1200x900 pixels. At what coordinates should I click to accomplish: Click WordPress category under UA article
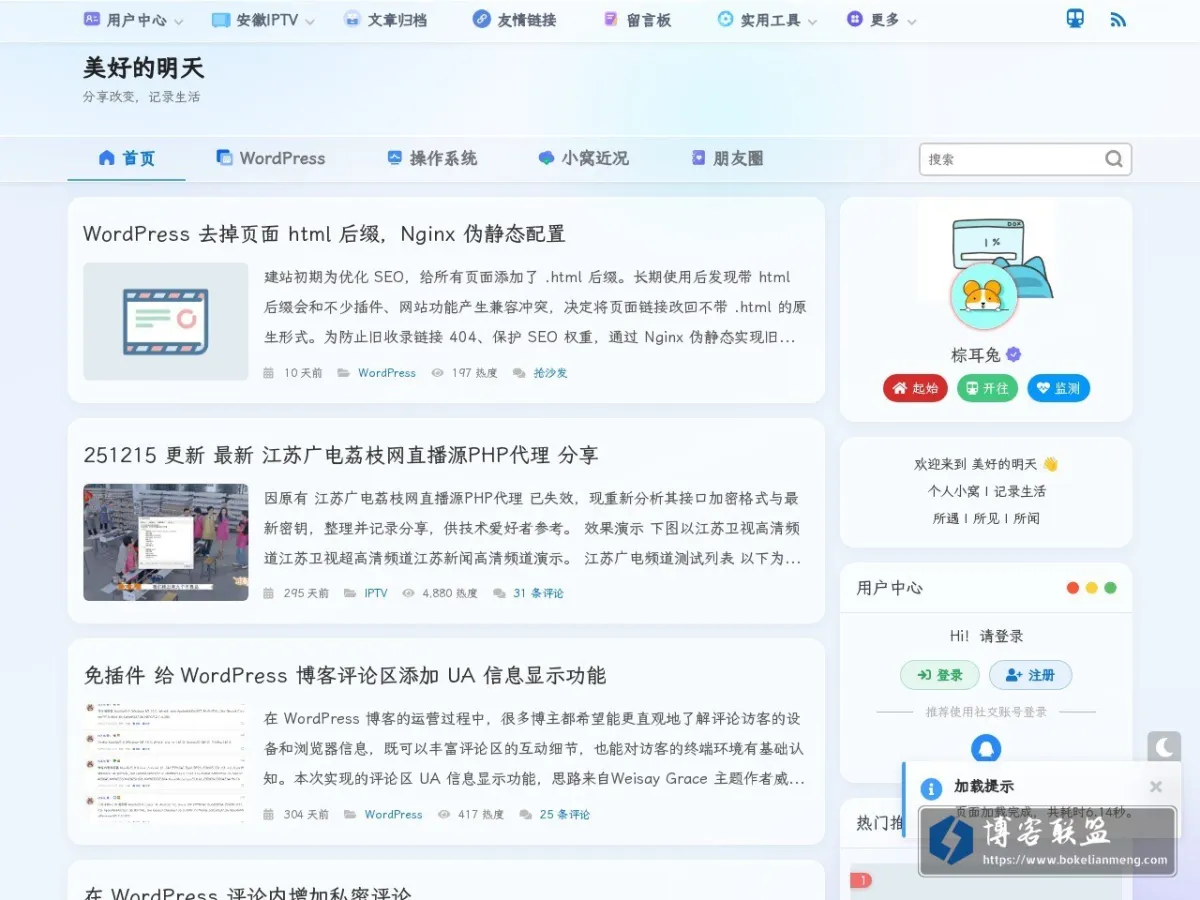[x=394, y=814]
